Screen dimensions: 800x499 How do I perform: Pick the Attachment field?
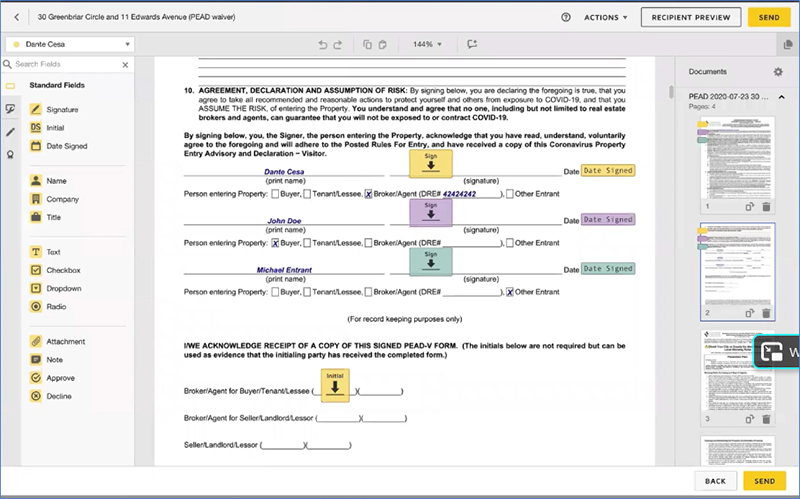58,341
